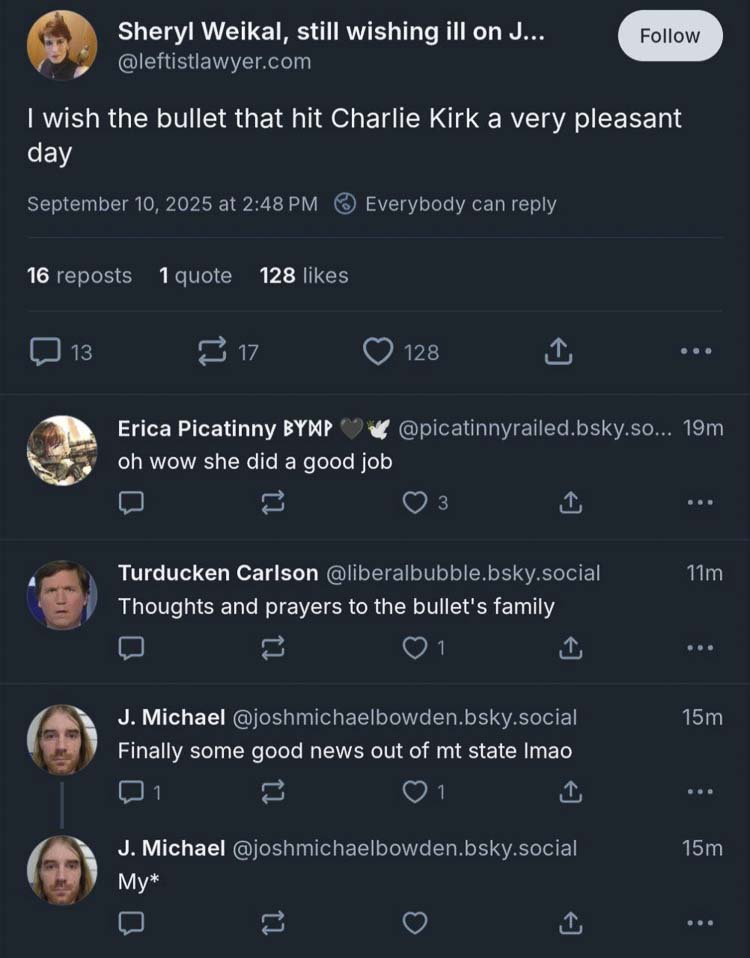Repost the main post with 17 reposts

212,351
